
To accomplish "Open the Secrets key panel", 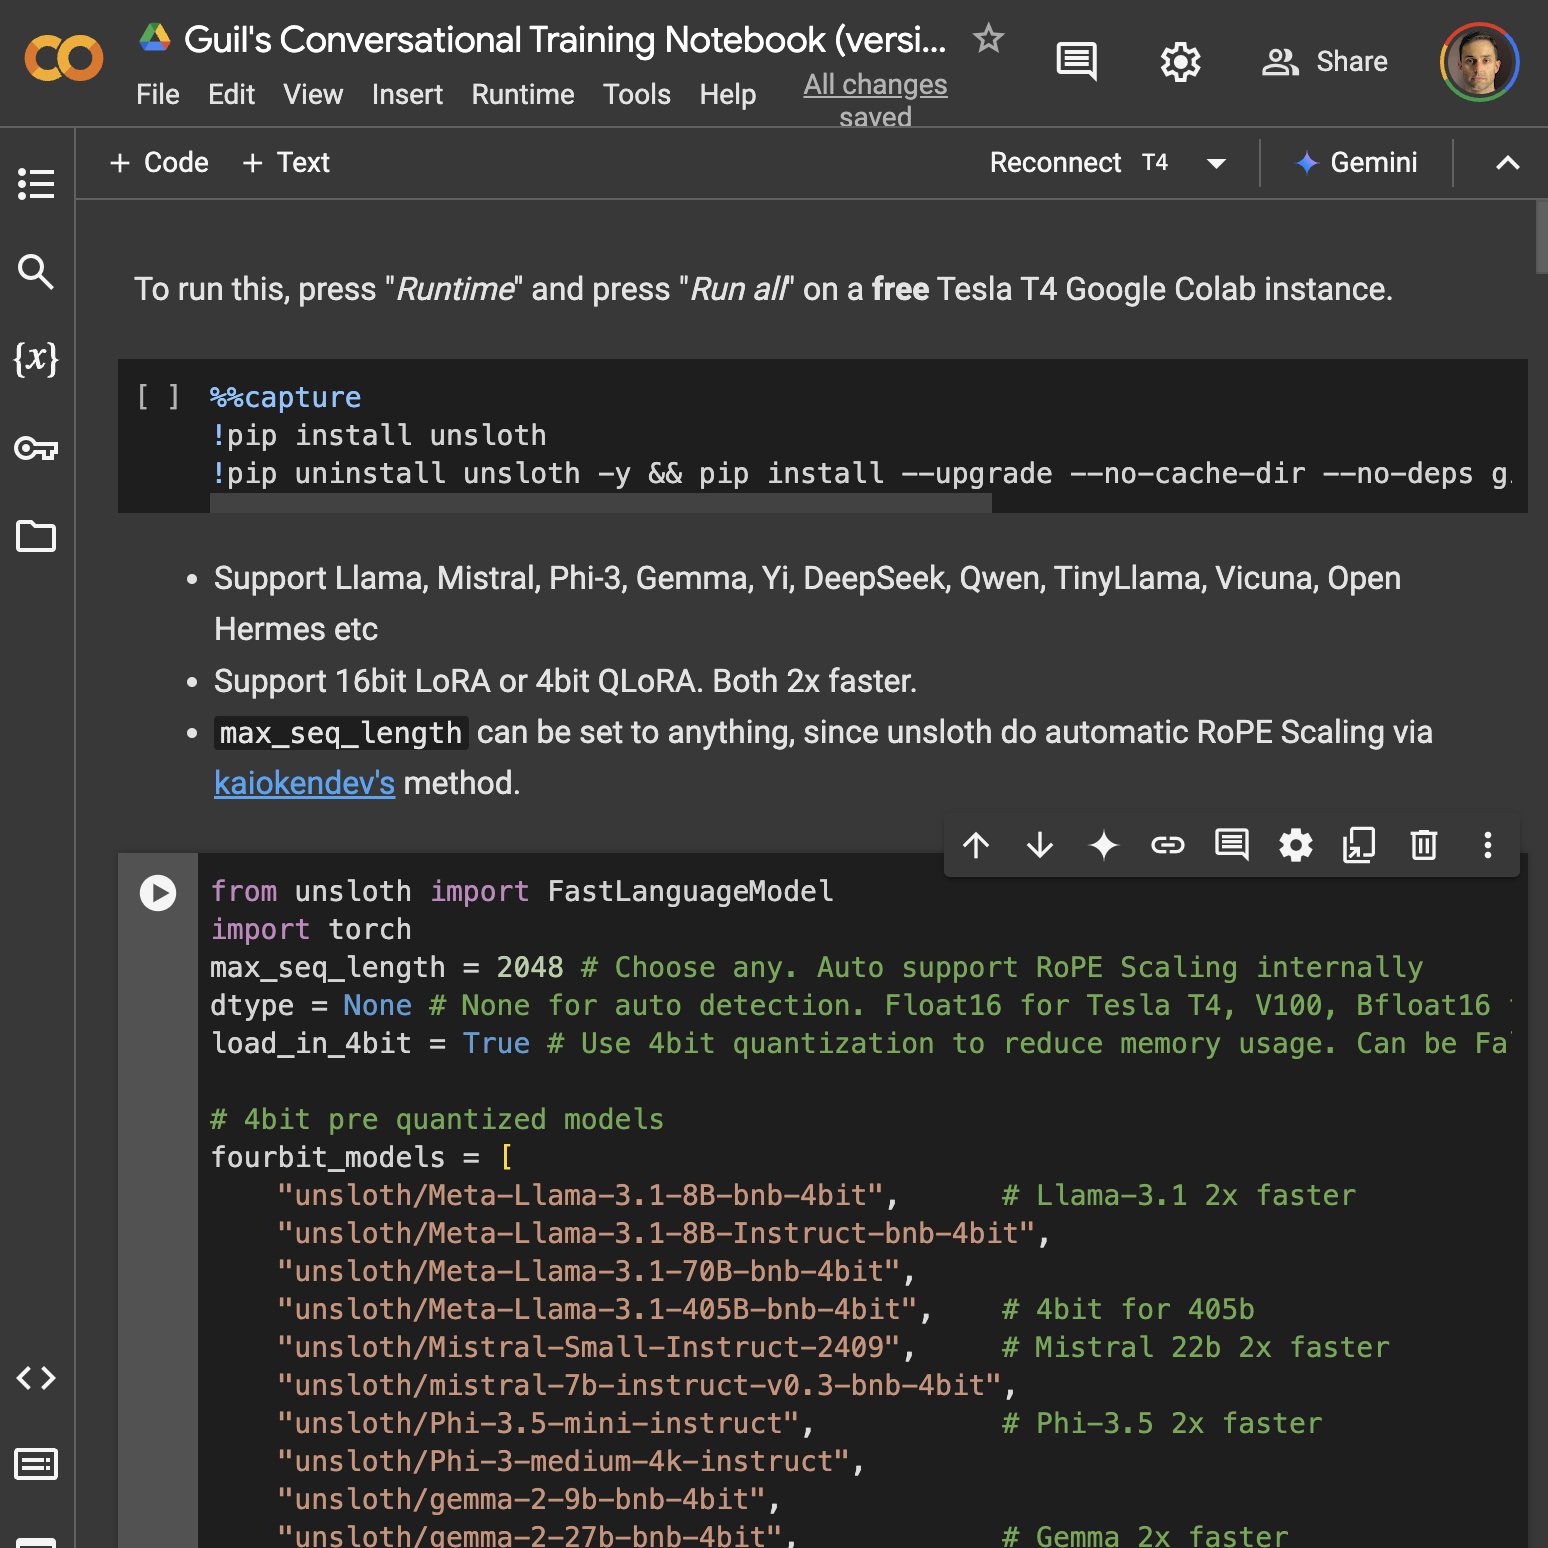I will (x=36, y=447).
